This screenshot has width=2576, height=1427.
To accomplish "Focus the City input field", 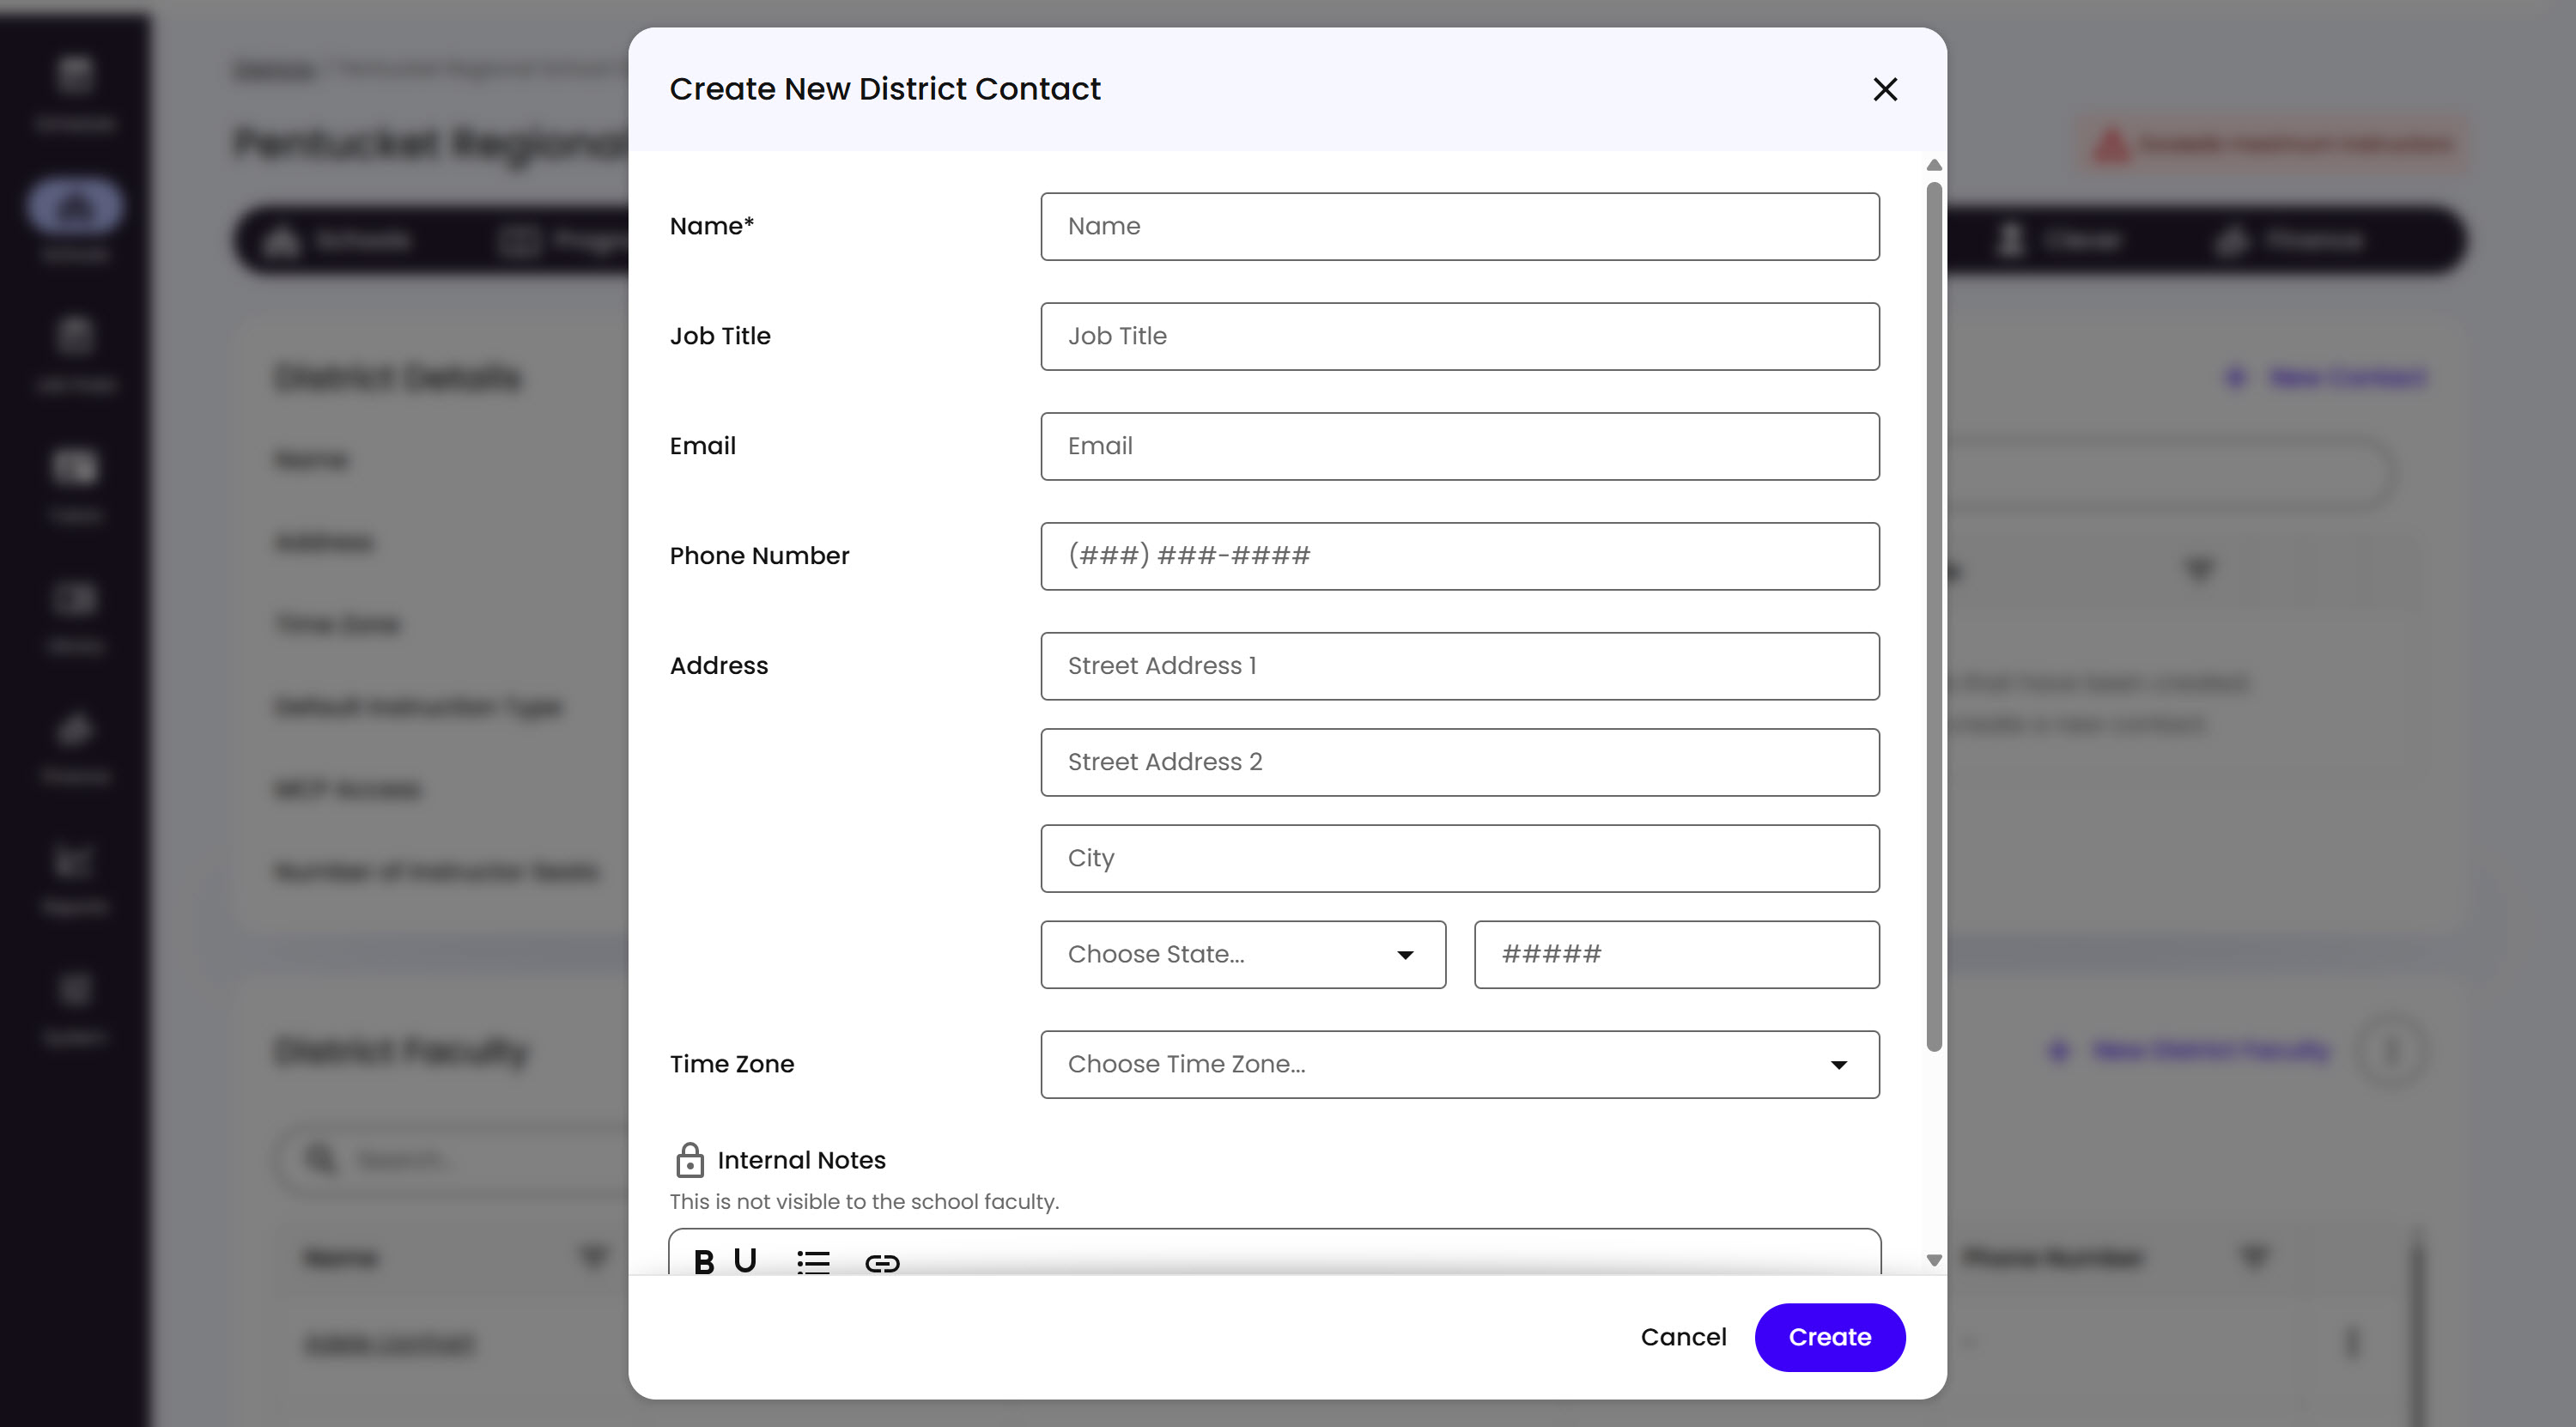I will point(1460,859).
